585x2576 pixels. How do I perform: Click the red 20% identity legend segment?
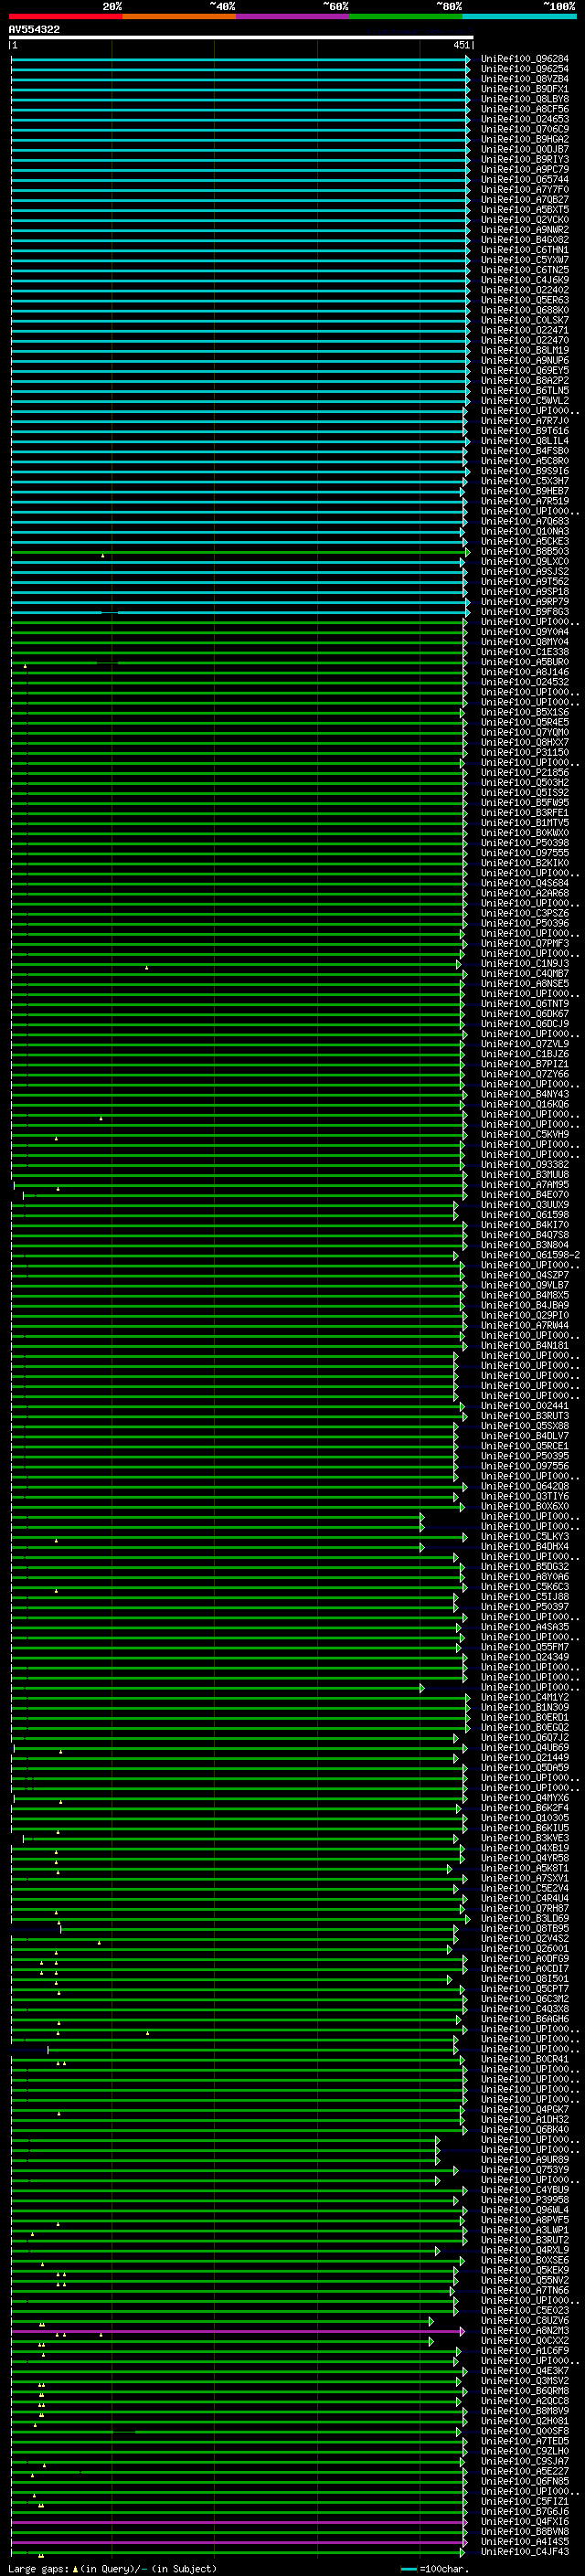click(x=65, y=16)
